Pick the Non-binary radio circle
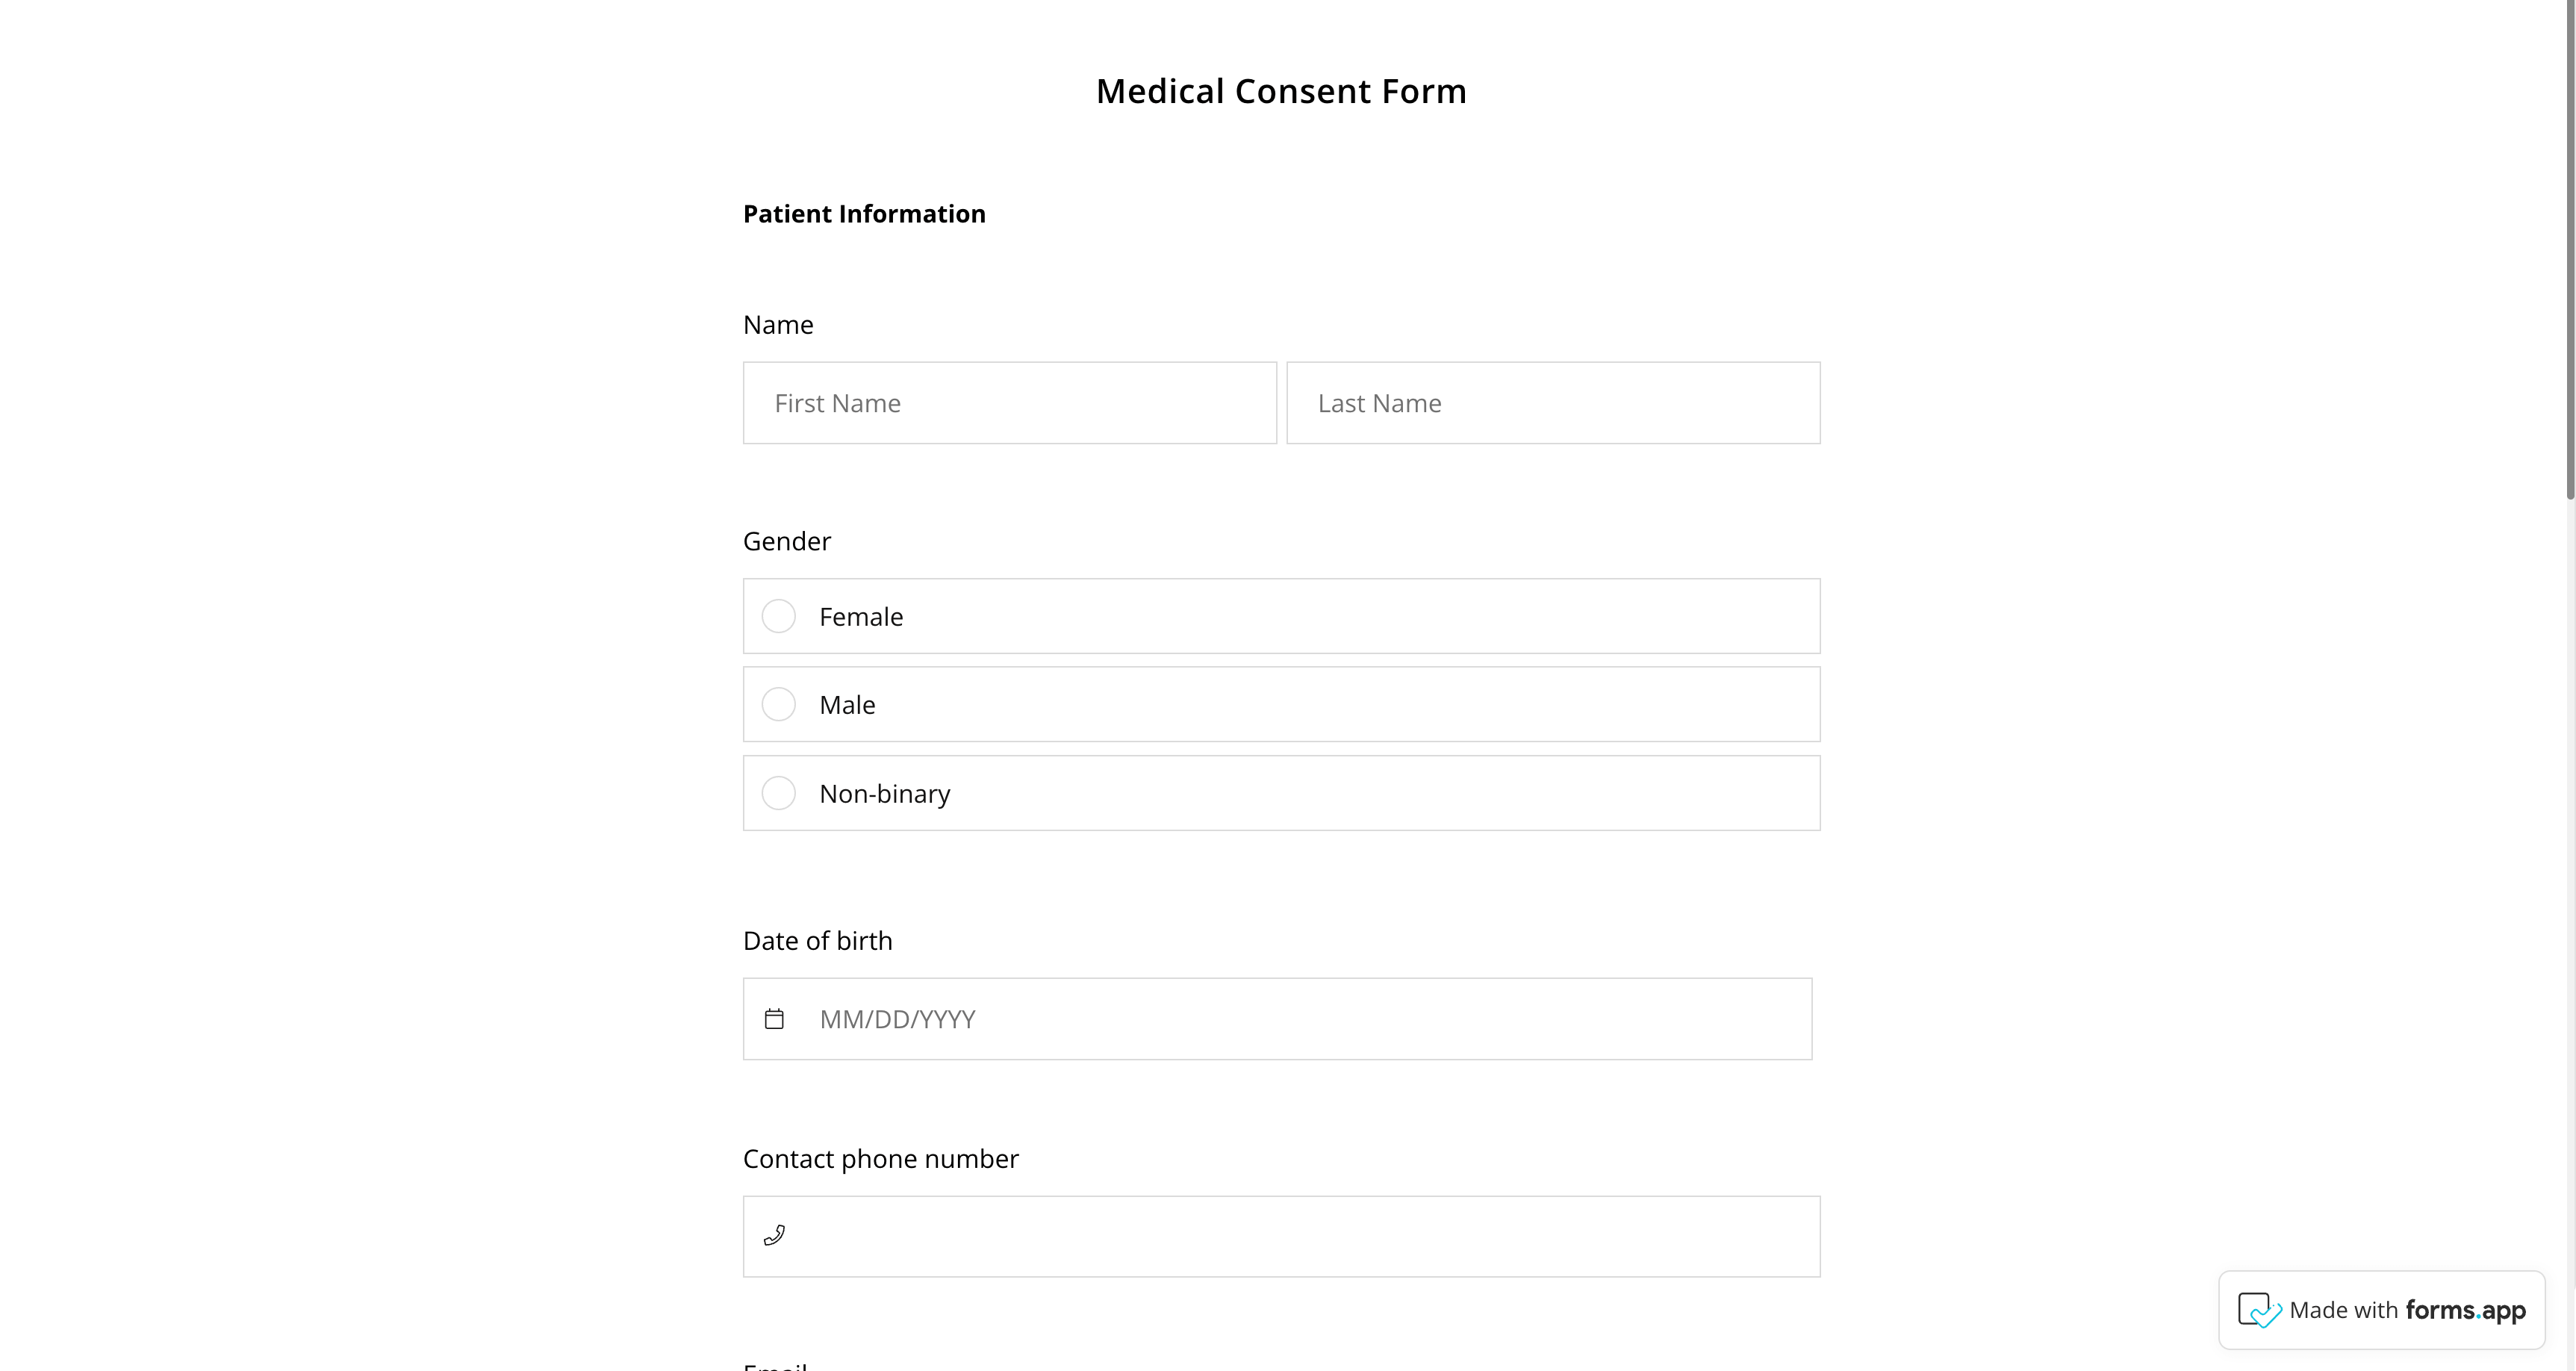The image size is (2576, 1371). point(779,793)
